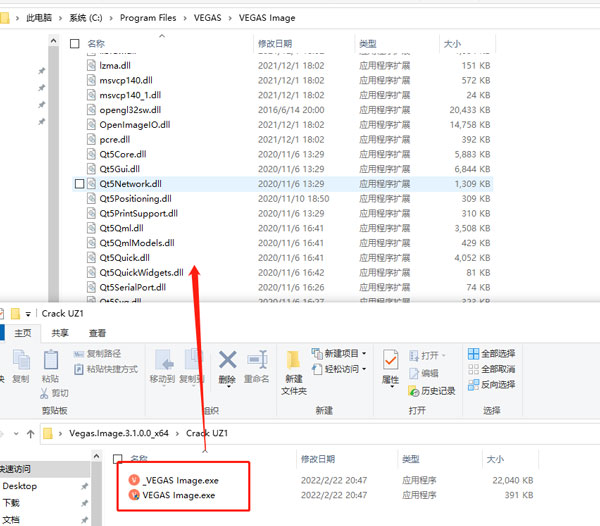Screen dimensions: 600x526
Task: Select the pcre.dll file
Action: 115,140
